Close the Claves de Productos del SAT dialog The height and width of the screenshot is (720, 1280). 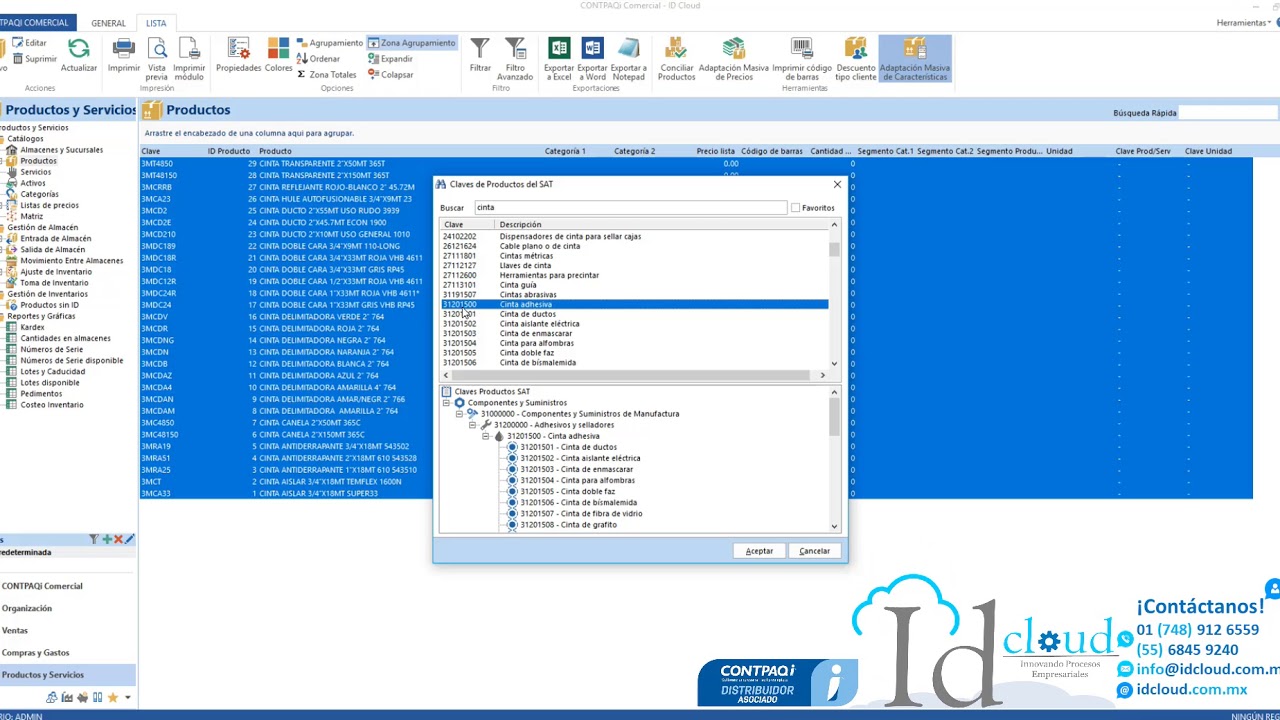[x=837, y=185]
